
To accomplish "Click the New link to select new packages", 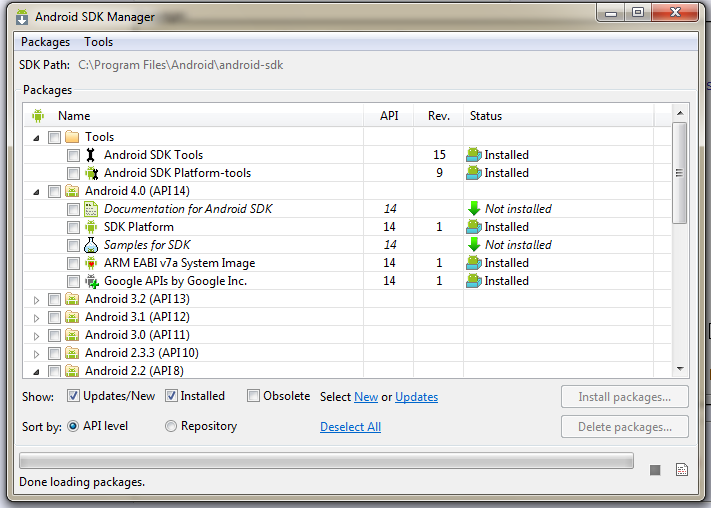I will 366,397.
